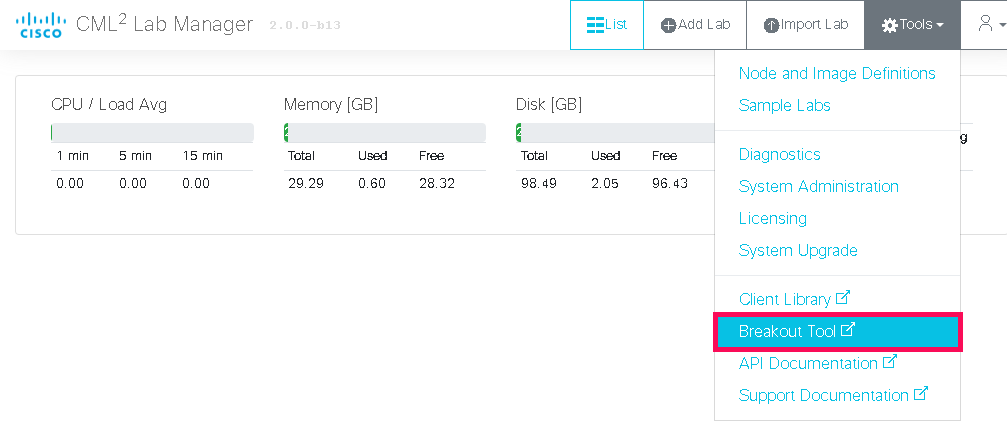Open Node and Image Definitions
This screenshot has height=434, width=1007.
(x=837, y=73)
